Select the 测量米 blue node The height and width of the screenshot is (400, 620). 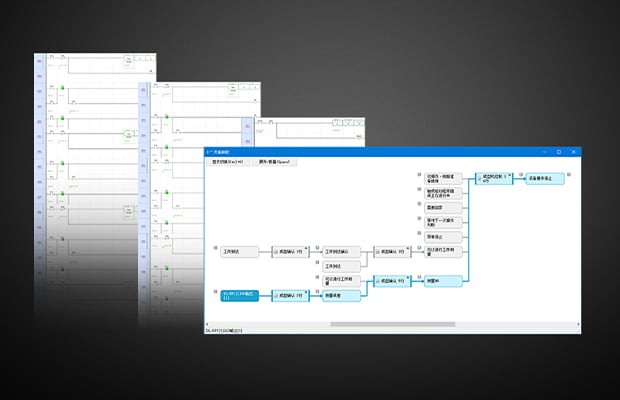pyautogui.click(x=441, y=282)
